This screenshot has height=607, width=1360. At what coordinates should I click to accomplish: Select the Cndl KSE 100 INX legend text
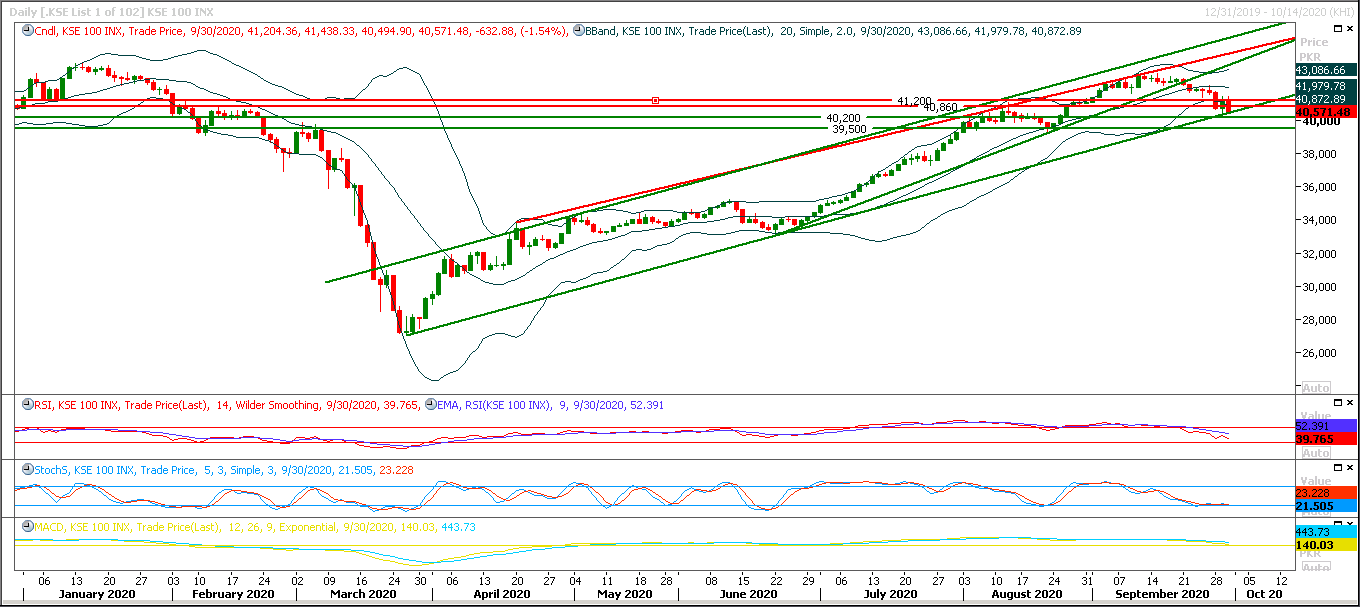(301, 31)
